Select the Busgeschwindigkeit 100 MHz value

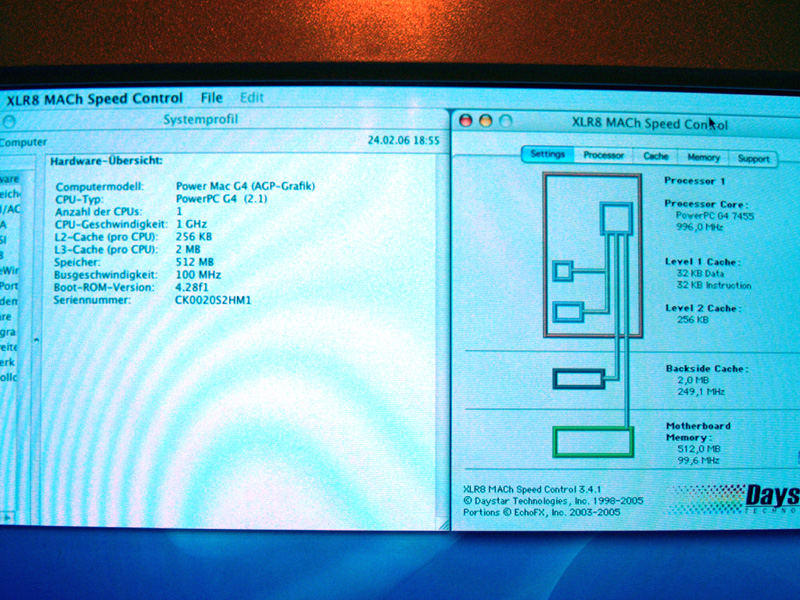coord(198,275)
